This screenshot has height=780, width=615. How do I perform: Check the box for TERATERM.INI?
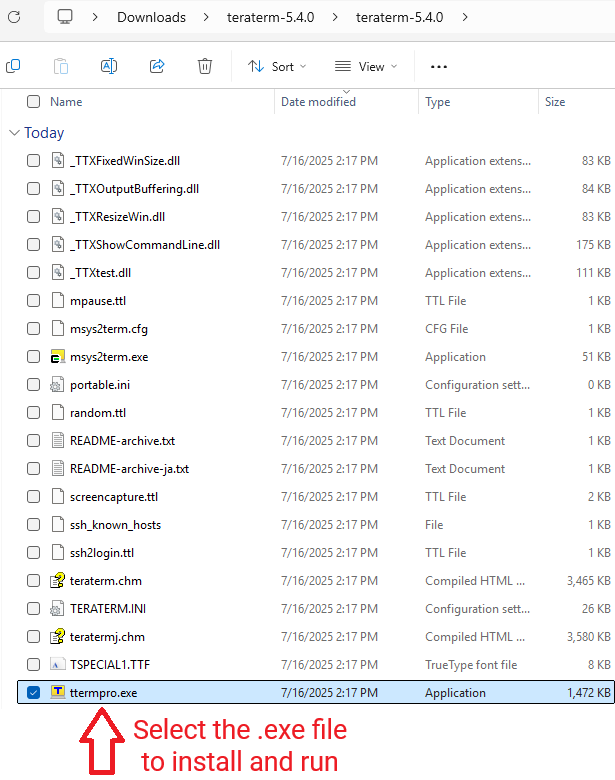pos(33,608)
